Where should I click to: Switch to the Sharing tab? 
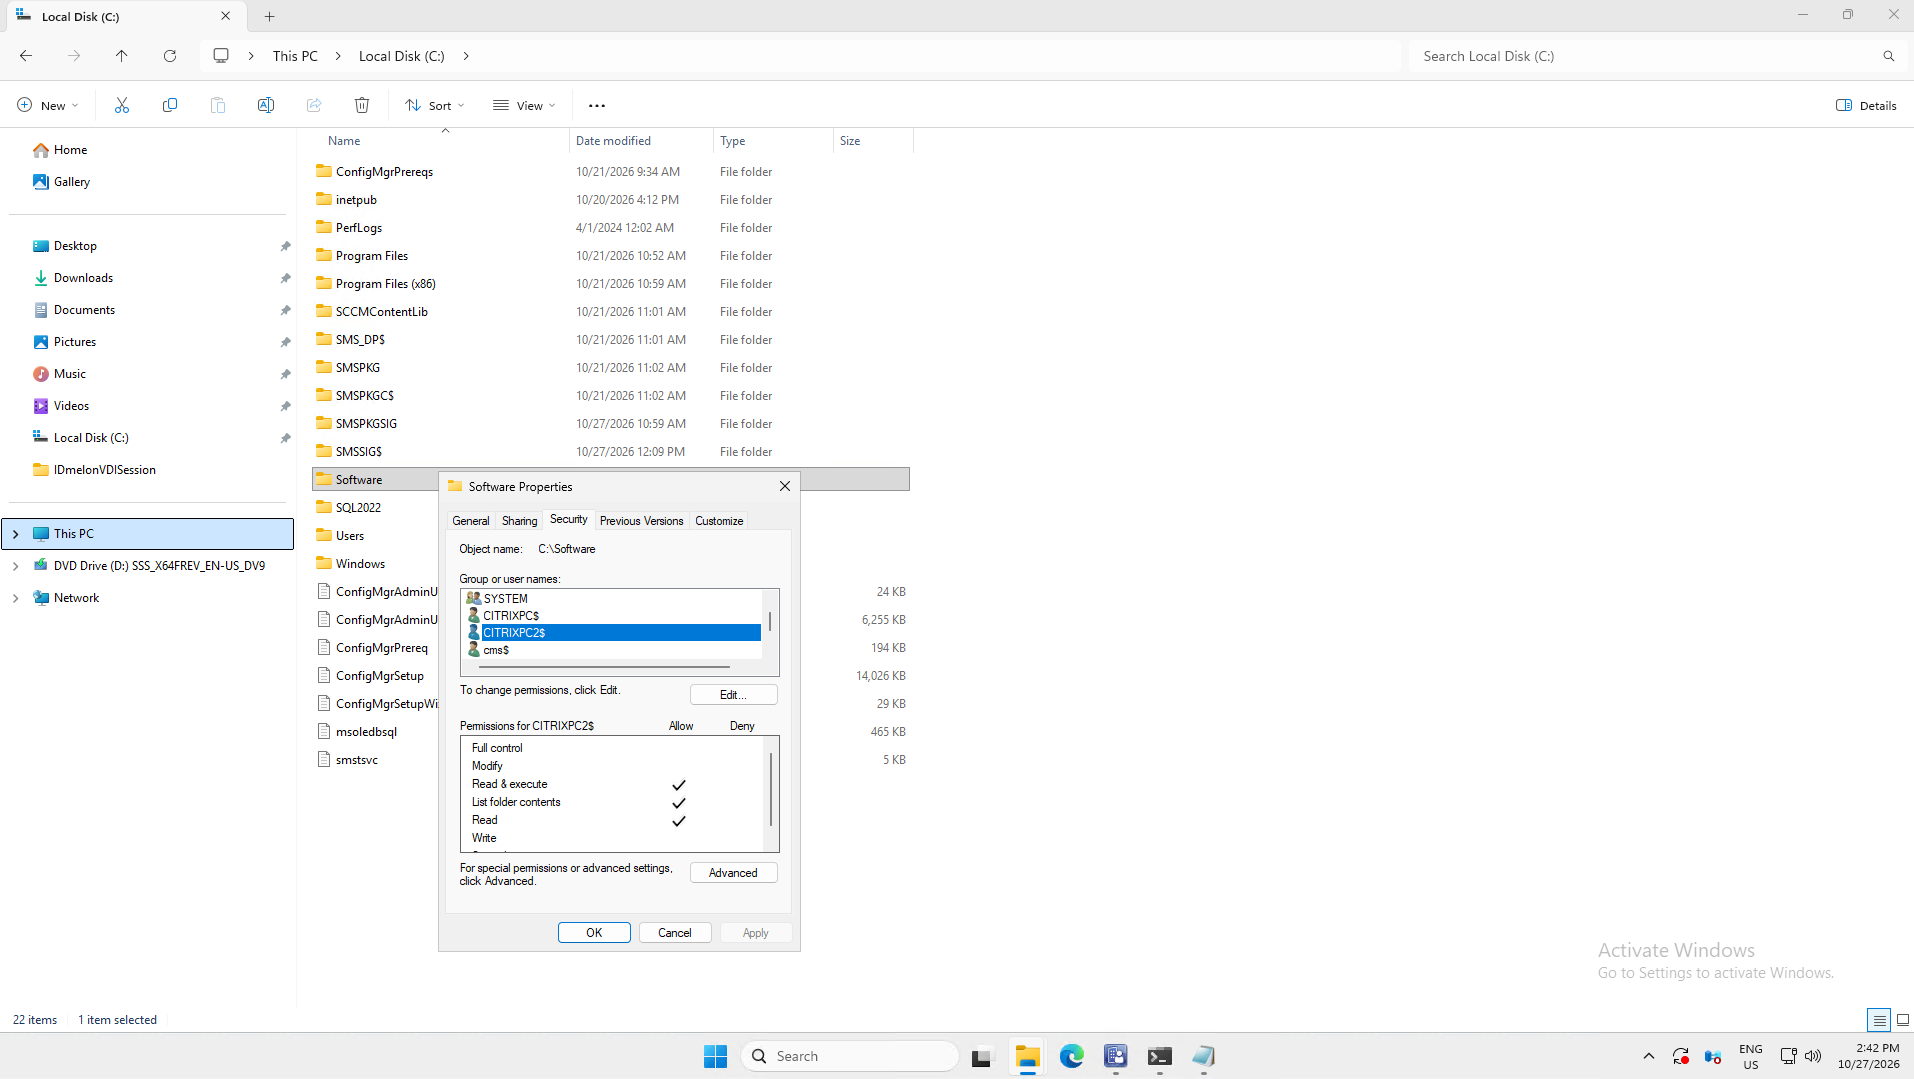pyautogui.click(x=519, y=521)
